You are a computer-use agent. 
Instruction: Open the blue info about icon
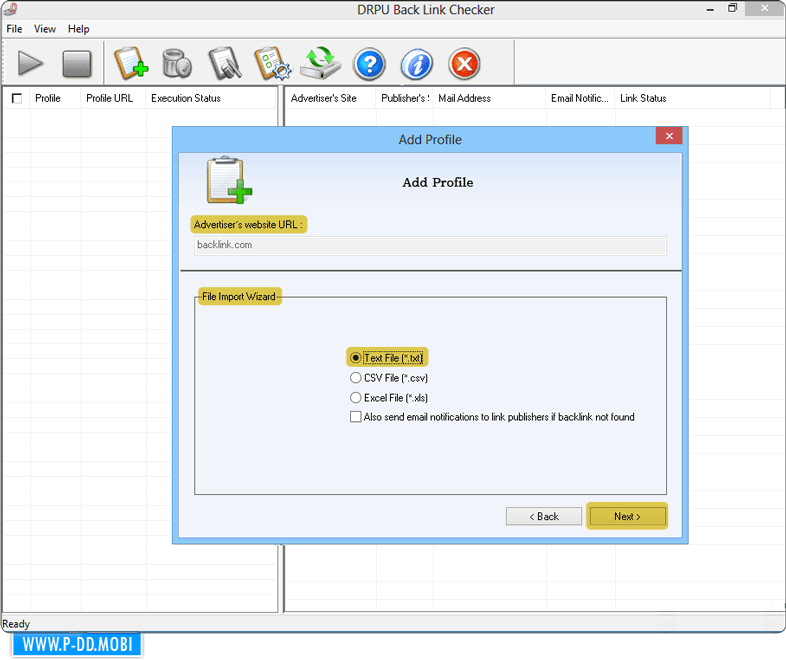pyautogui.click(x=417, y=64)
